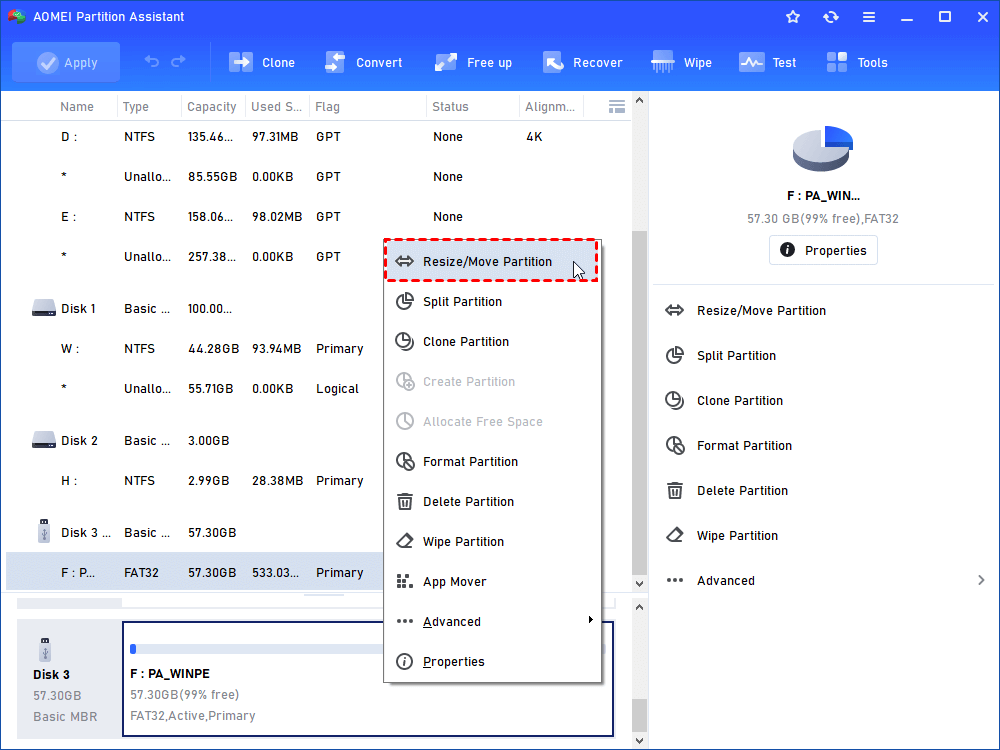Select the E: NTFS partition row

316,217
